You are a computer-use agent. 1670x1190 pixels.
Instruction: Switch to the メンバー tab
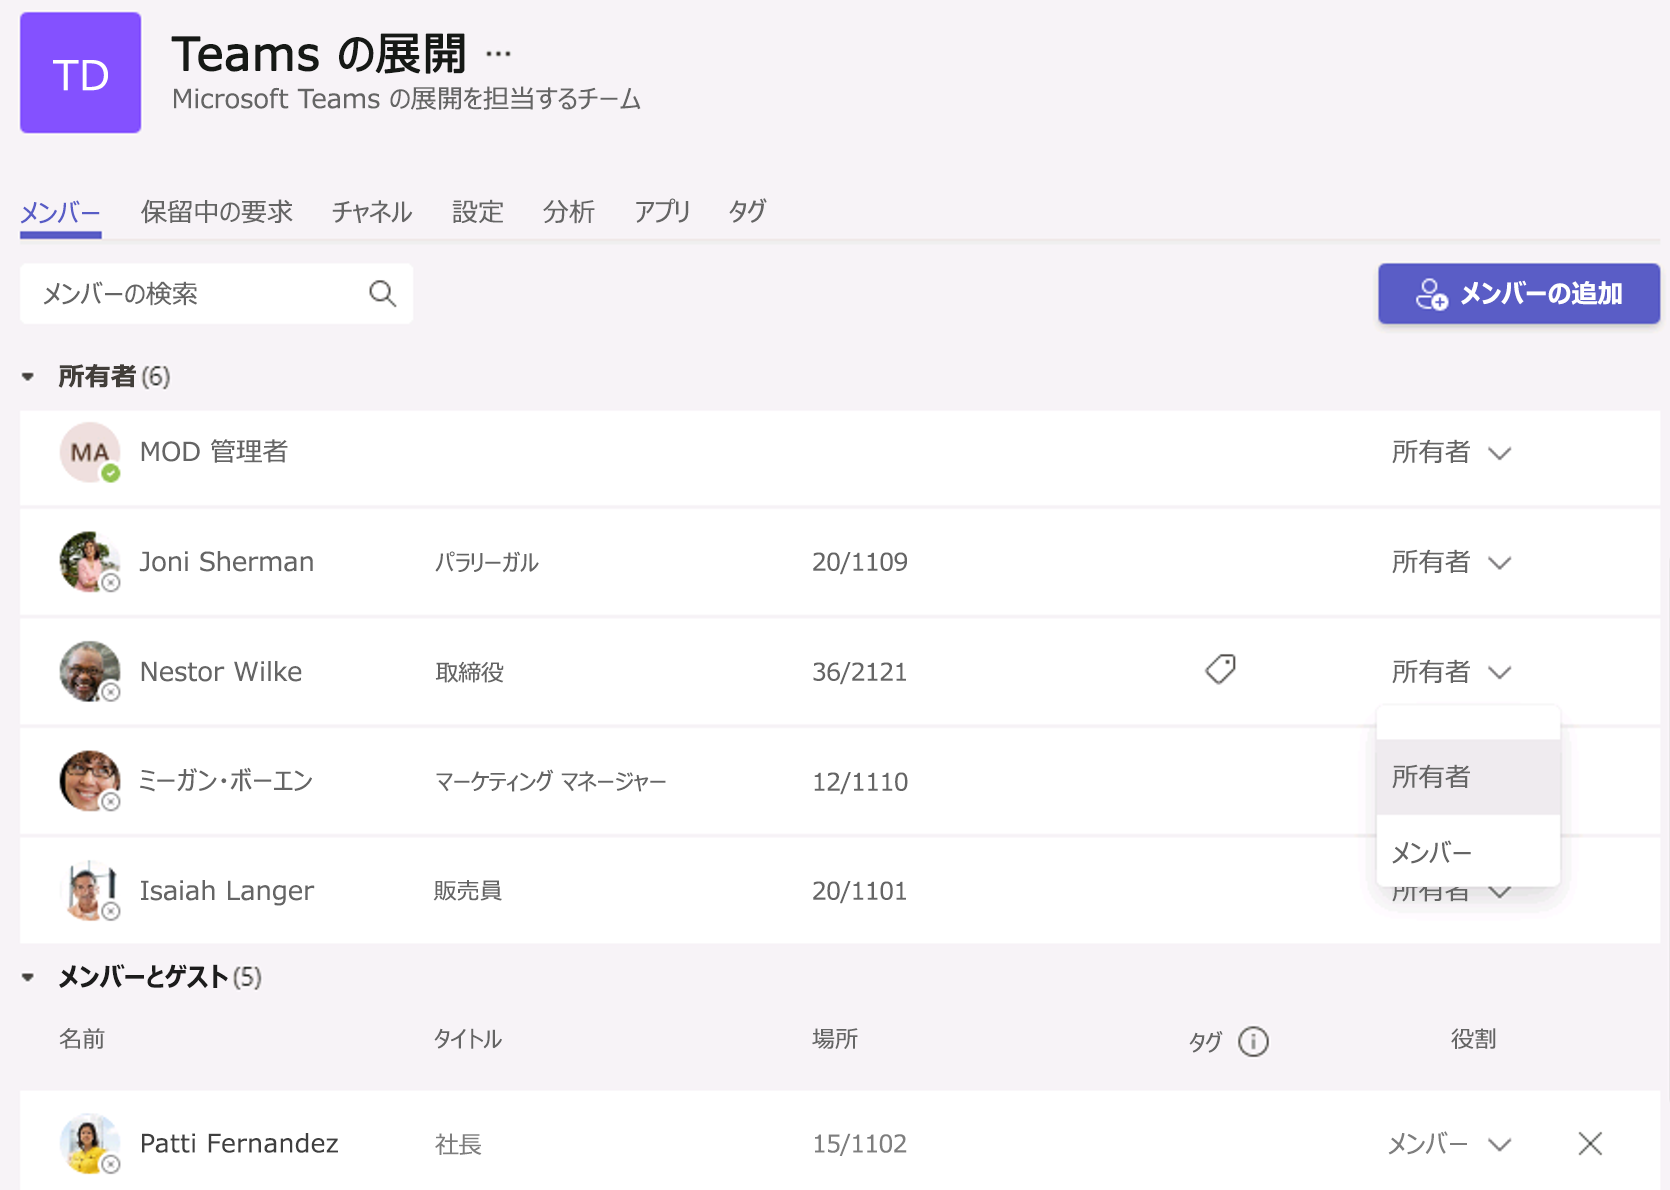point(61,212)
